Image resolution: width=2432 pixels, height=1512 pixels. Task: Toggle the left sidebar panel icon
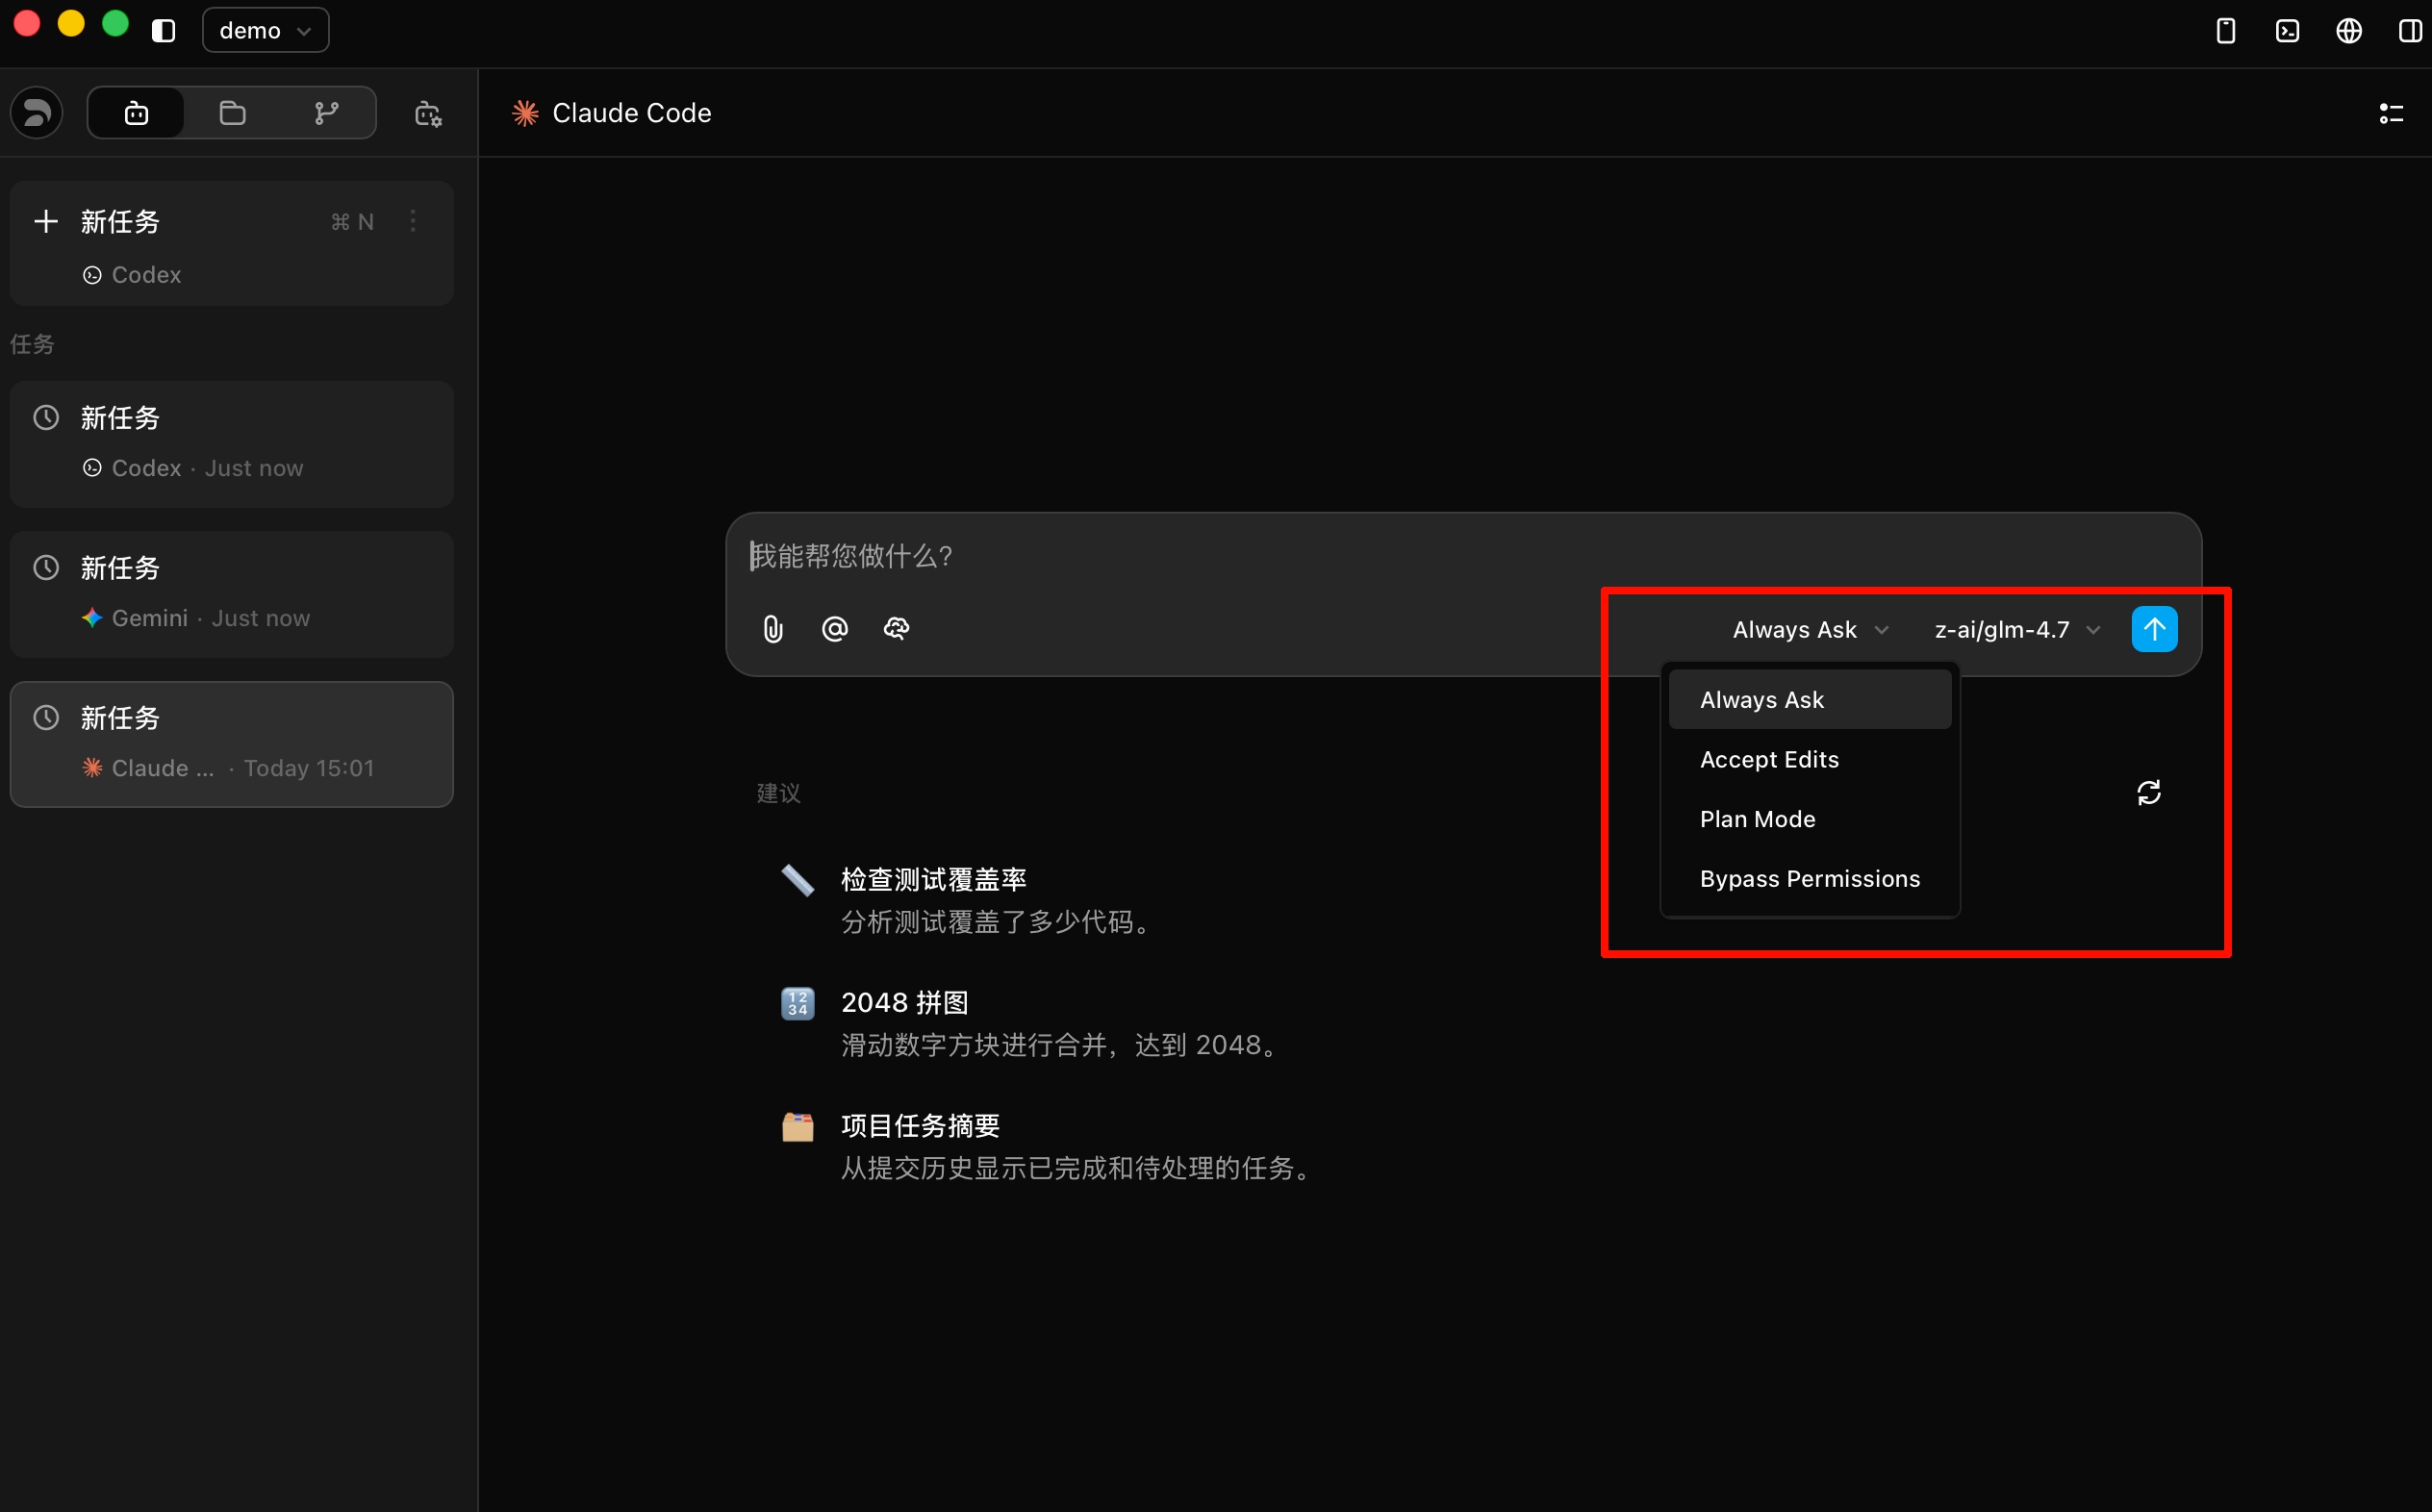[x=164, y=31]
